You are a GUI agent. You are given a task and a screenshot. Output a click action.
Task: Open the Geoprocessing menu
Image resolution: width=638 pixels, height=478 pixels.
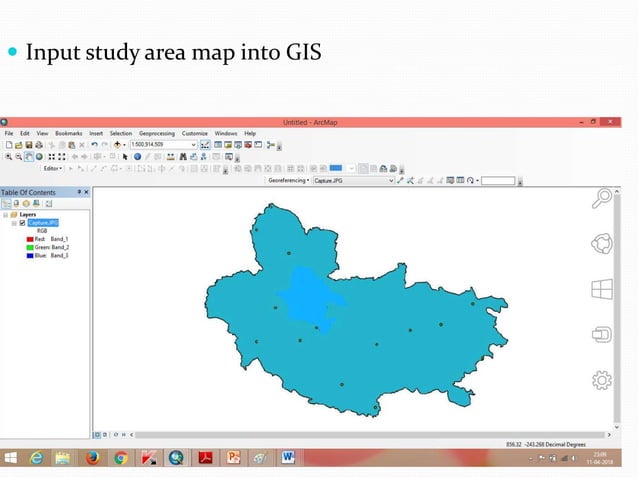[157, 133]
